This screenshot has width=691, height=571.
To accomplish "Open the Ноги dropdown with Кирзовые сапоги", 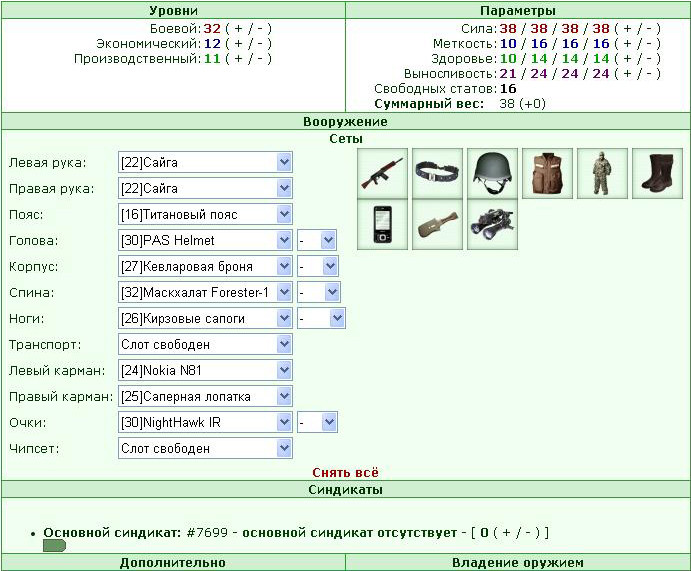I will coord(205,319).
